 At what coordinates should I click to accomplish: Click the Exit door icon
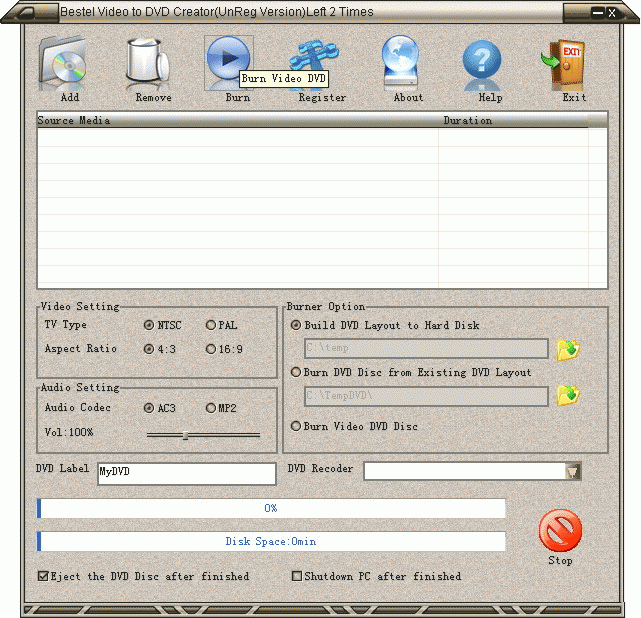564,65
